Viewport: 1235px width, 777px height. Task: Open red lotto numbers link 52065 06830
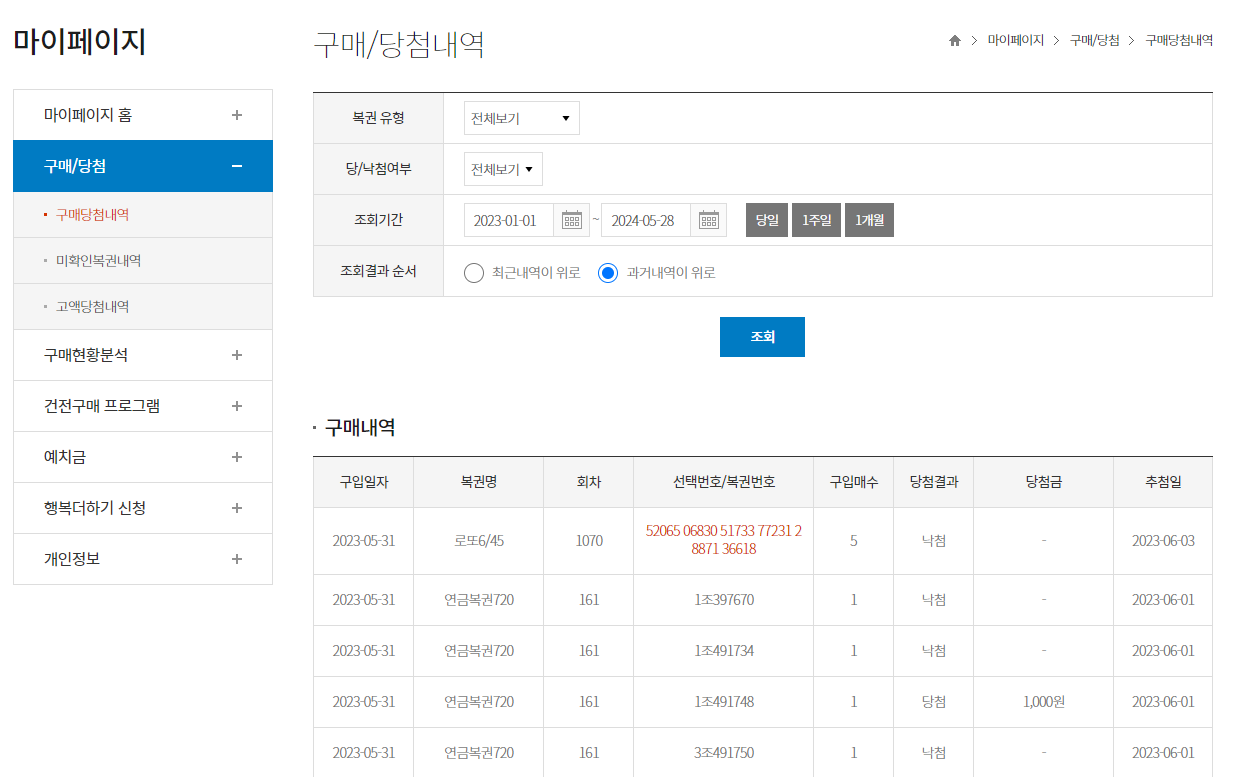(724, 540)
